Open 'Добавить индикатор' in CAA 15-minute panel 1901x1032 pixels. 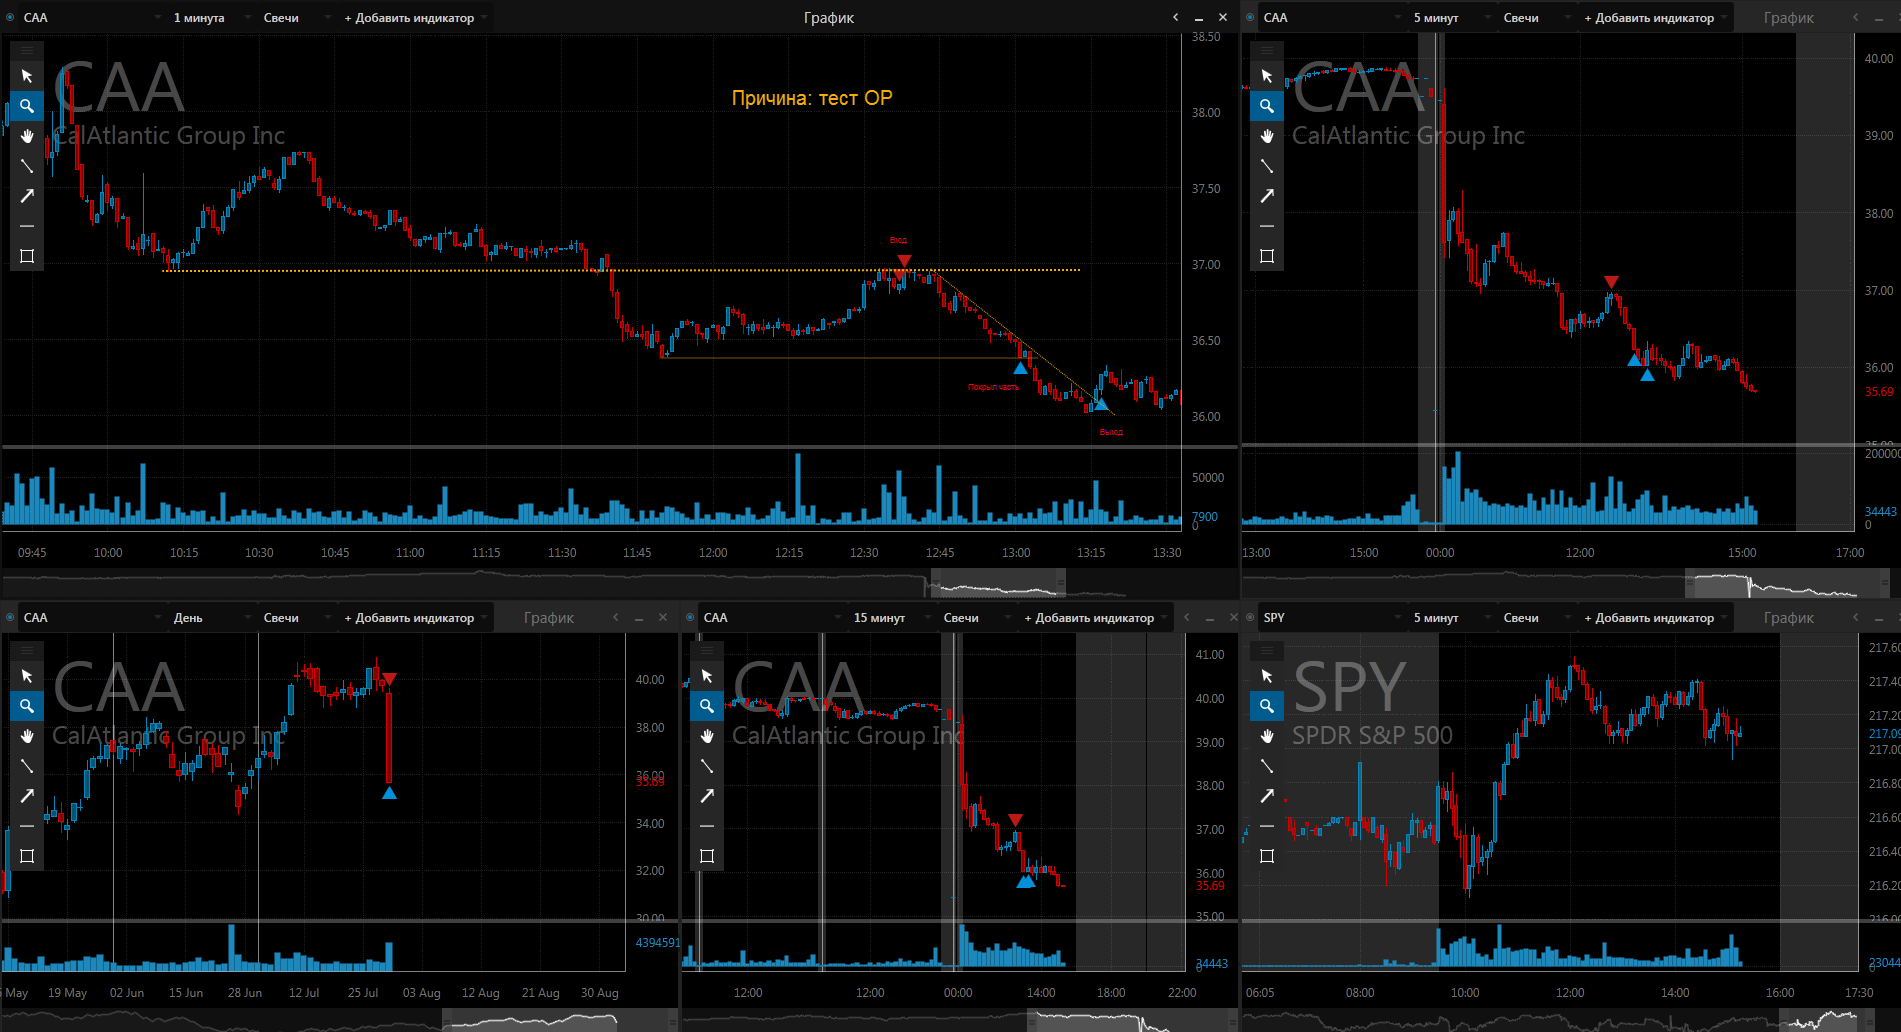tap(1095, 618)
